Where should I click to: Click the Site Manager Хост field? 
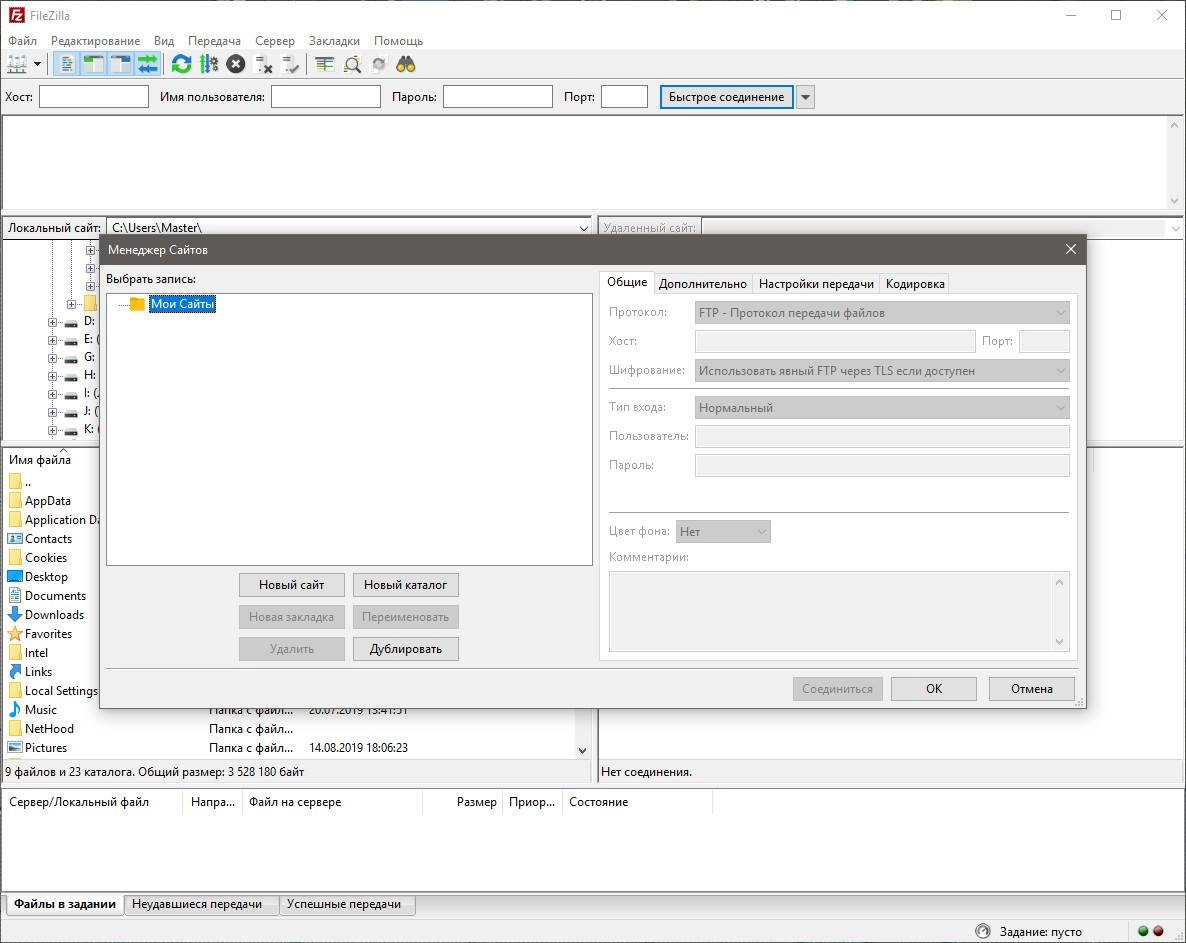point(835,341)
